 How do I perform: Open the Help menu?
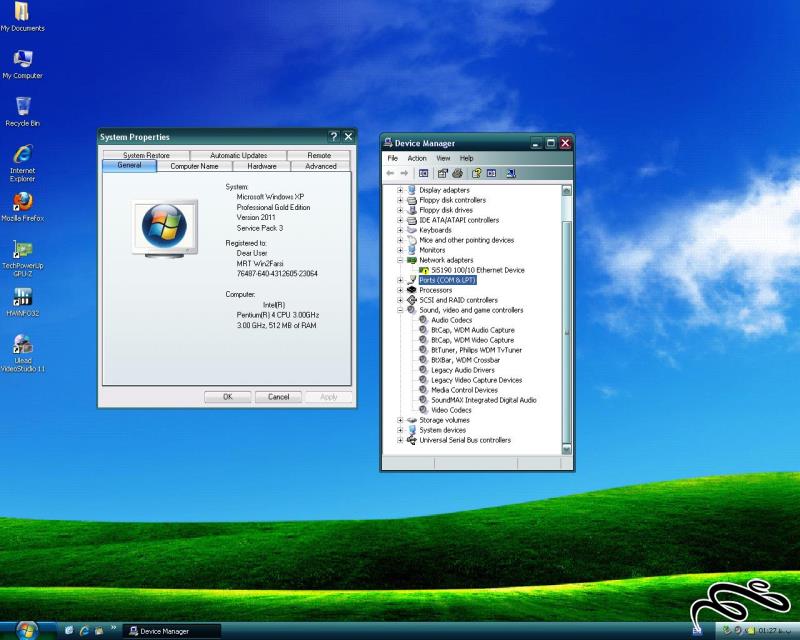(x=466, y=158)
